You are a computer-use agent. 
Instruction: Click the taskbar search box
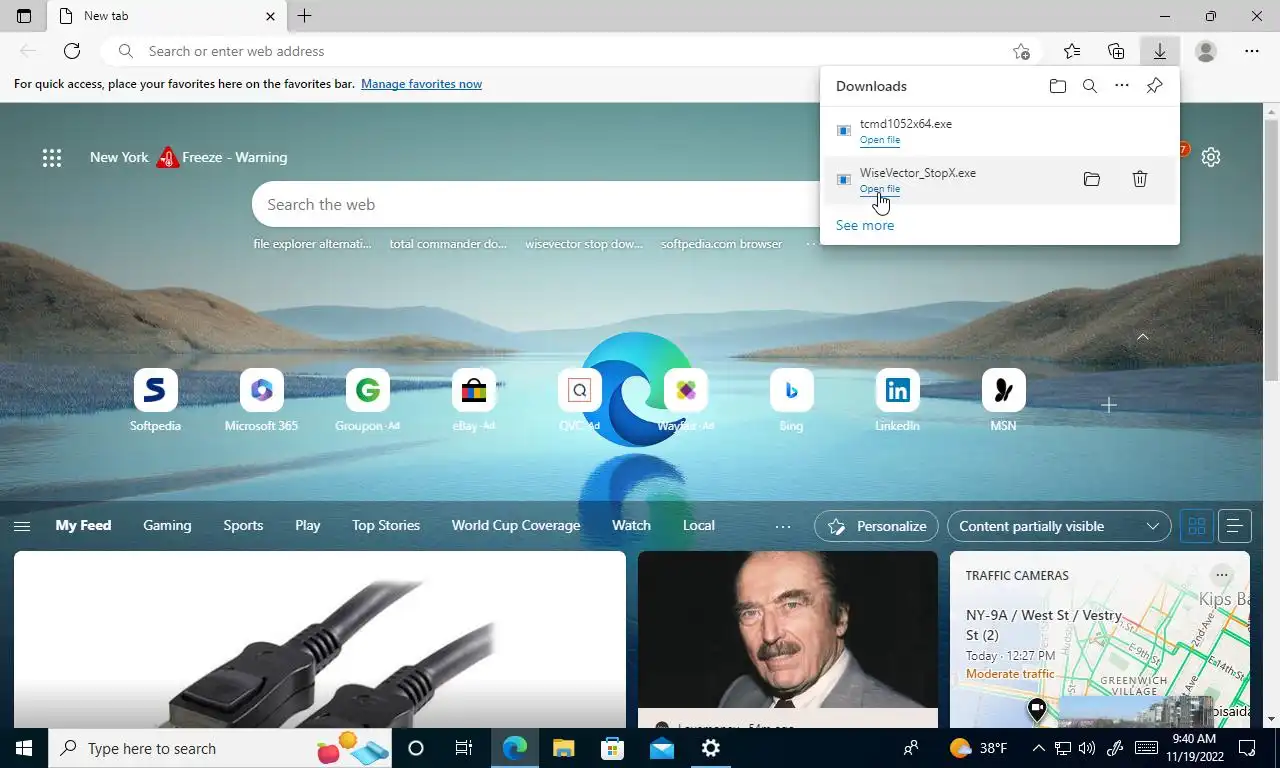point(220,748)
